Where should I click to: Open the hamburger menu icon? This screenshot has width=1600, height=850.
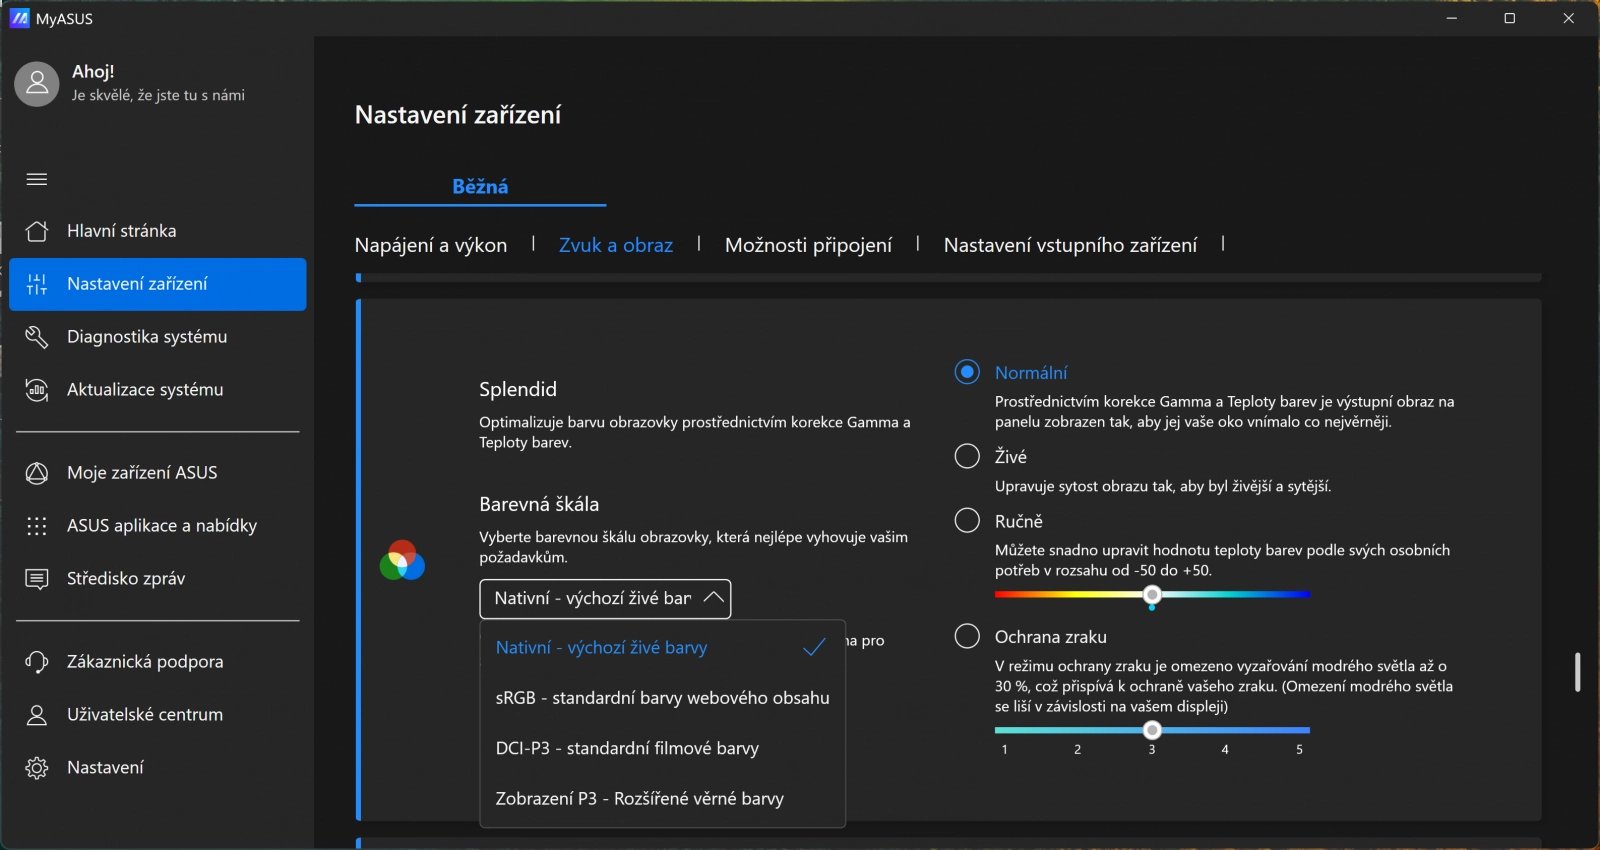pos(37,179)
